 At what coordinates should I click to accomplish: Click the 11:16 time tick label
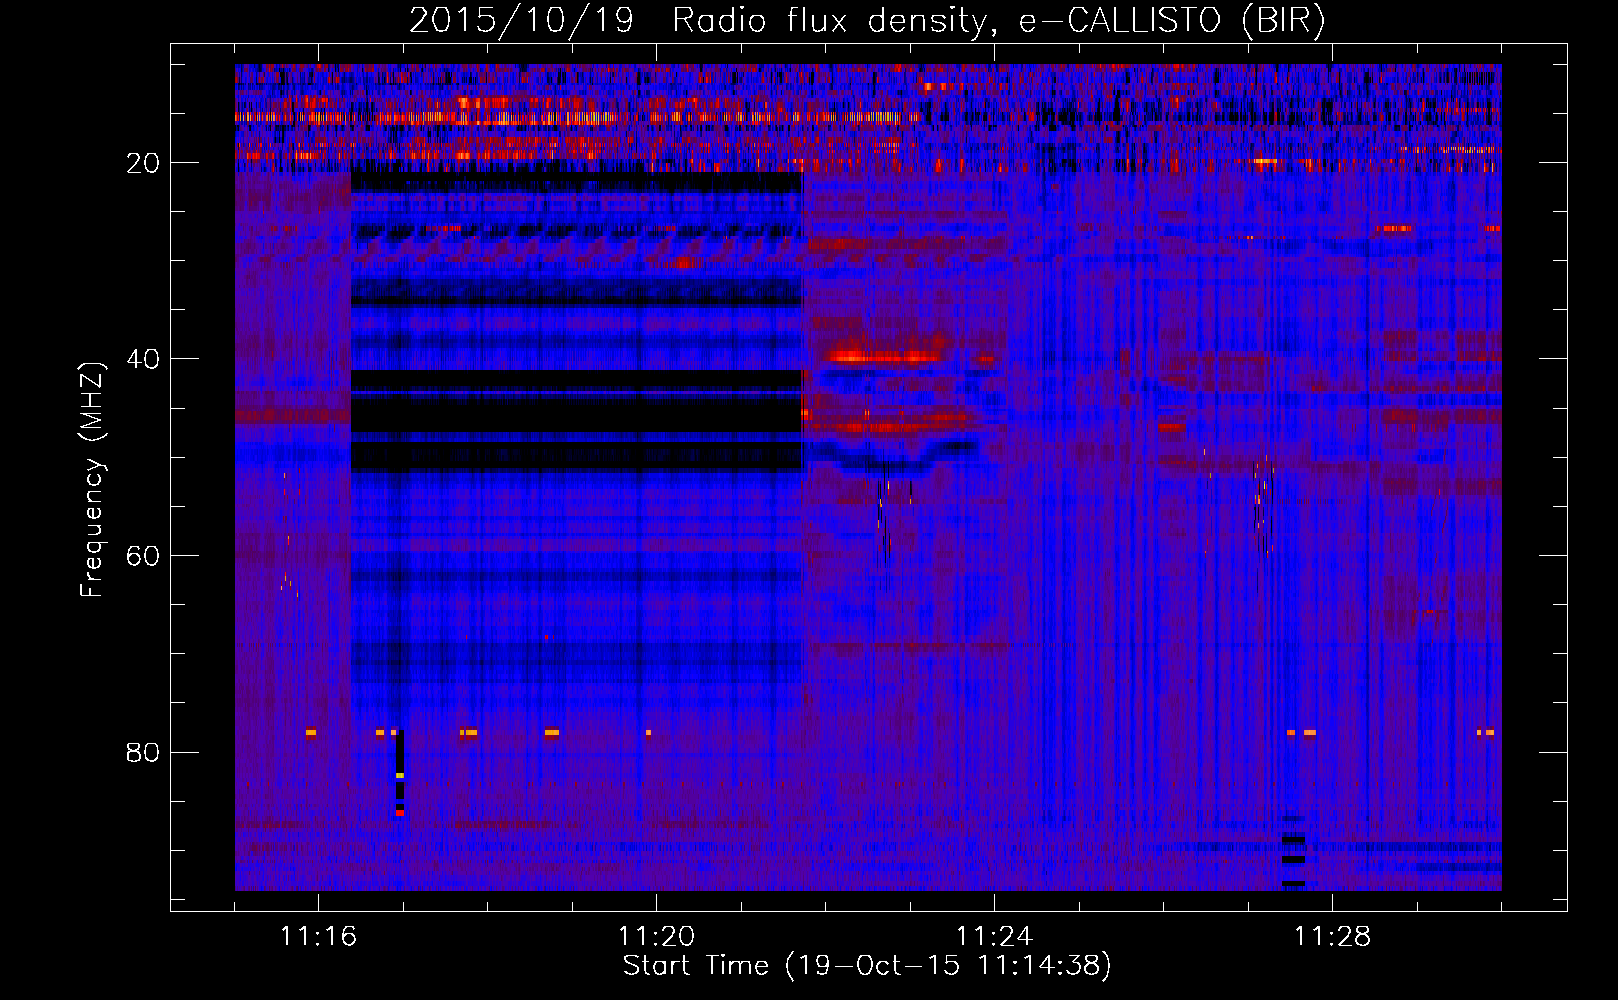coord(318,937)
